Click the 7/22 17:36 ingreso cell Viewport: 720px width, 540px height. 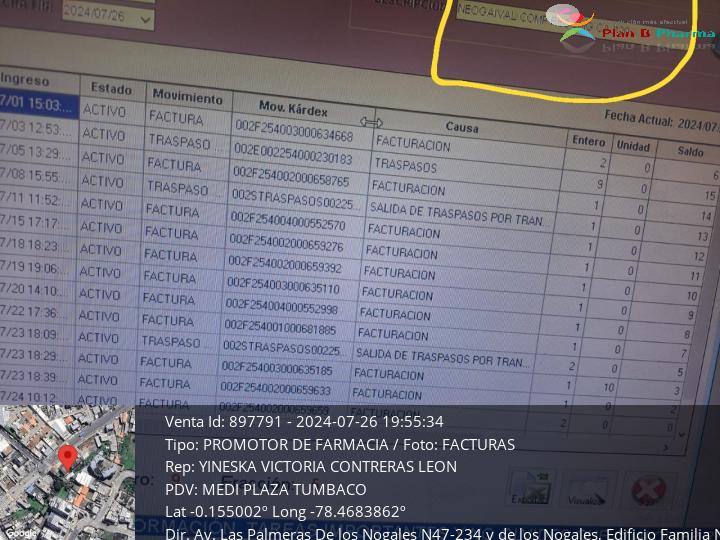click(x=34, y=311)
